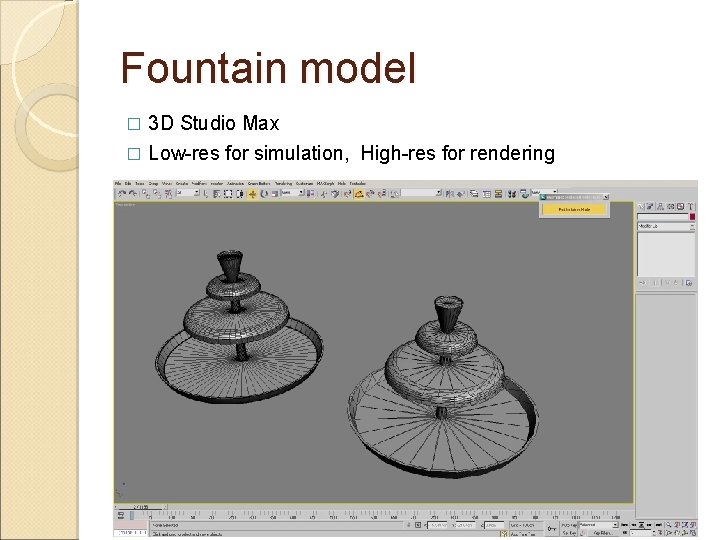This screenshot has height=540, width=720.
Task: Click the Rectangular Selection Region icon
Action: 228,194
